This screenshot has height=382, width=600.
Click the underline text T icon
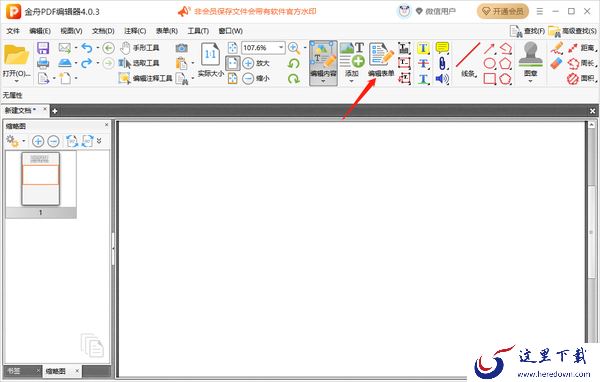[x=423, y=78]
